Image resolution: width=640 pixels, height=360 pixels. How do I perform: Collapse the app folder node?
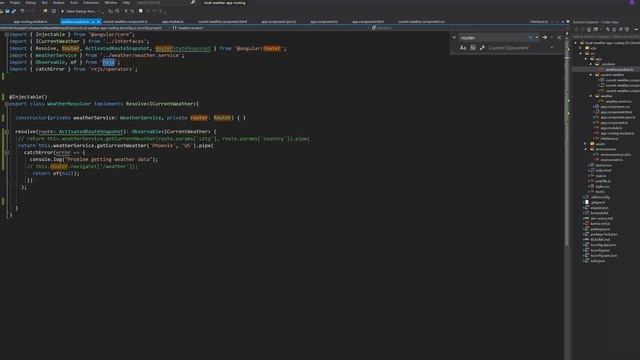(x=586, y=59)
